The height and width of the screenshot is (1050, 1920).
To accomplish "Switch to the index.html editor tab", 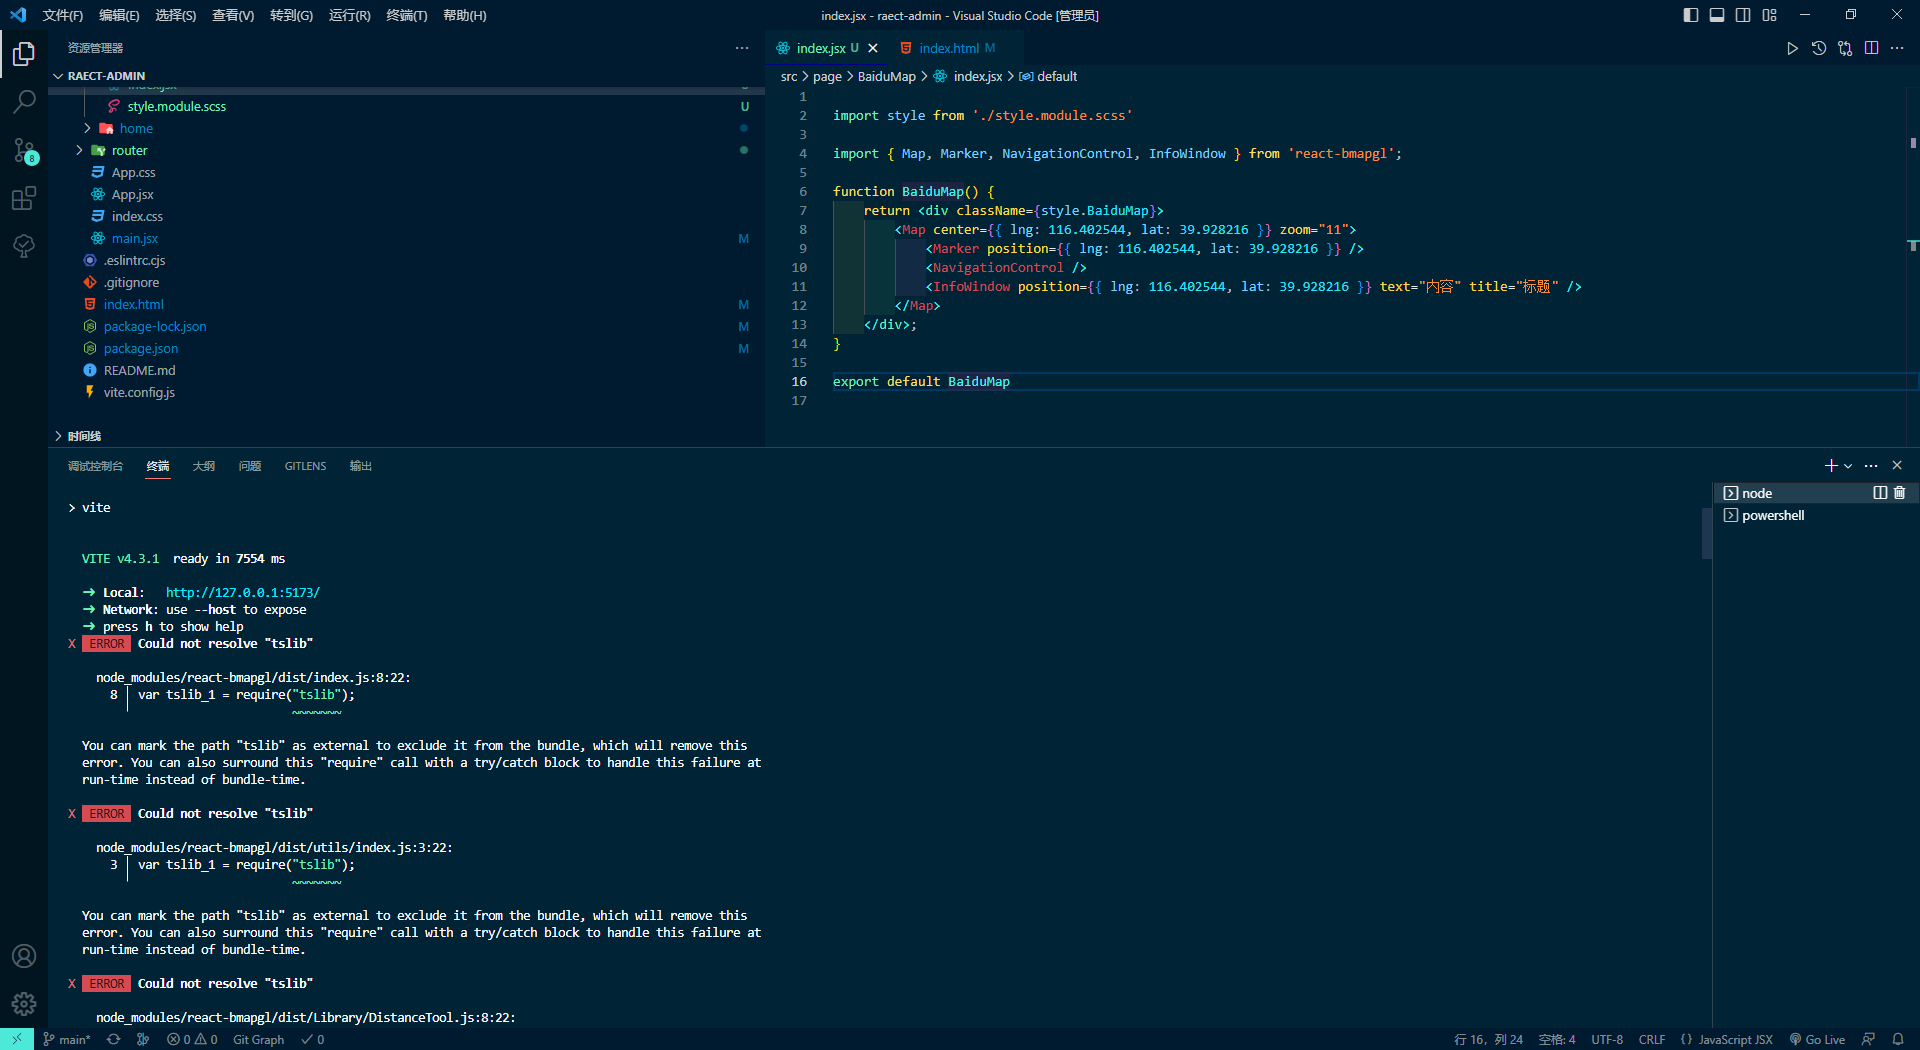I will [949, 48].
